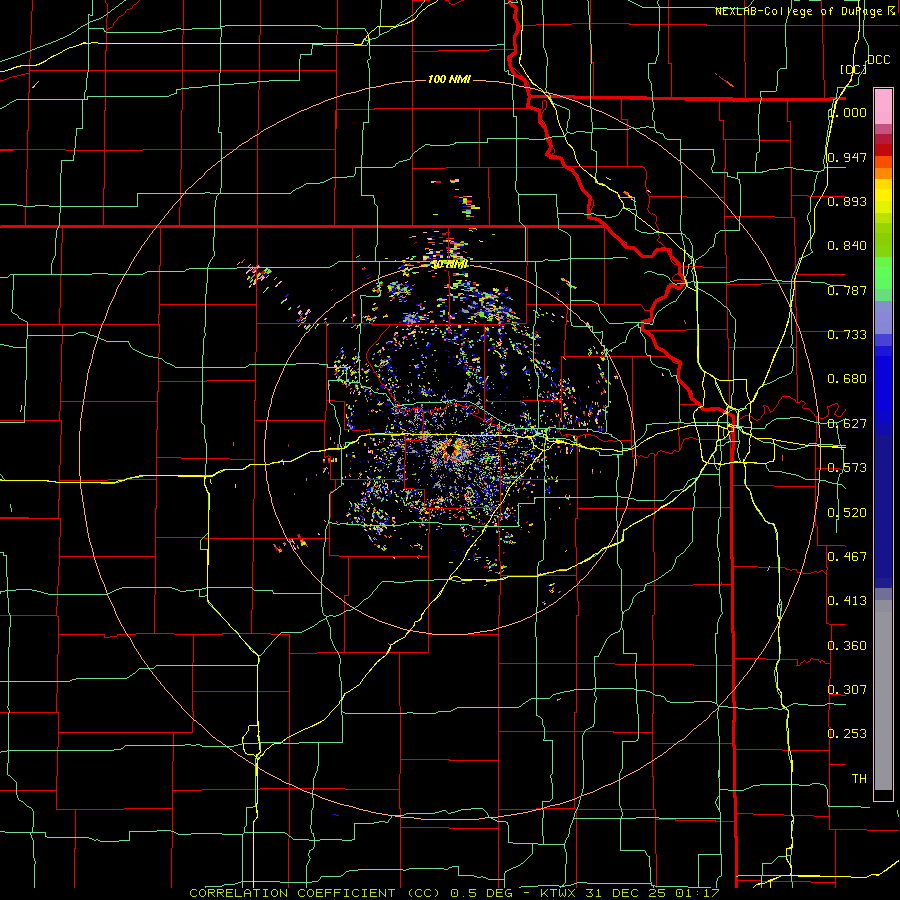
Task: Click the 0.573 legend value
Action: 847,468
